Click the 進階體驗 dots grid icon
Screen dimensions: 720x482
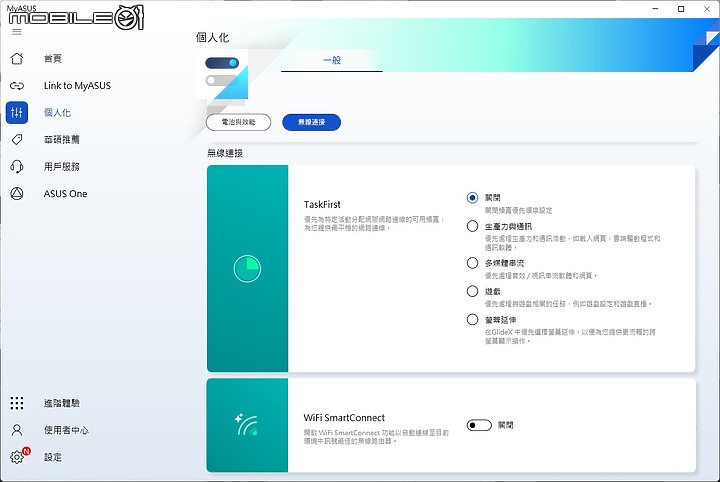pos(17,403)
